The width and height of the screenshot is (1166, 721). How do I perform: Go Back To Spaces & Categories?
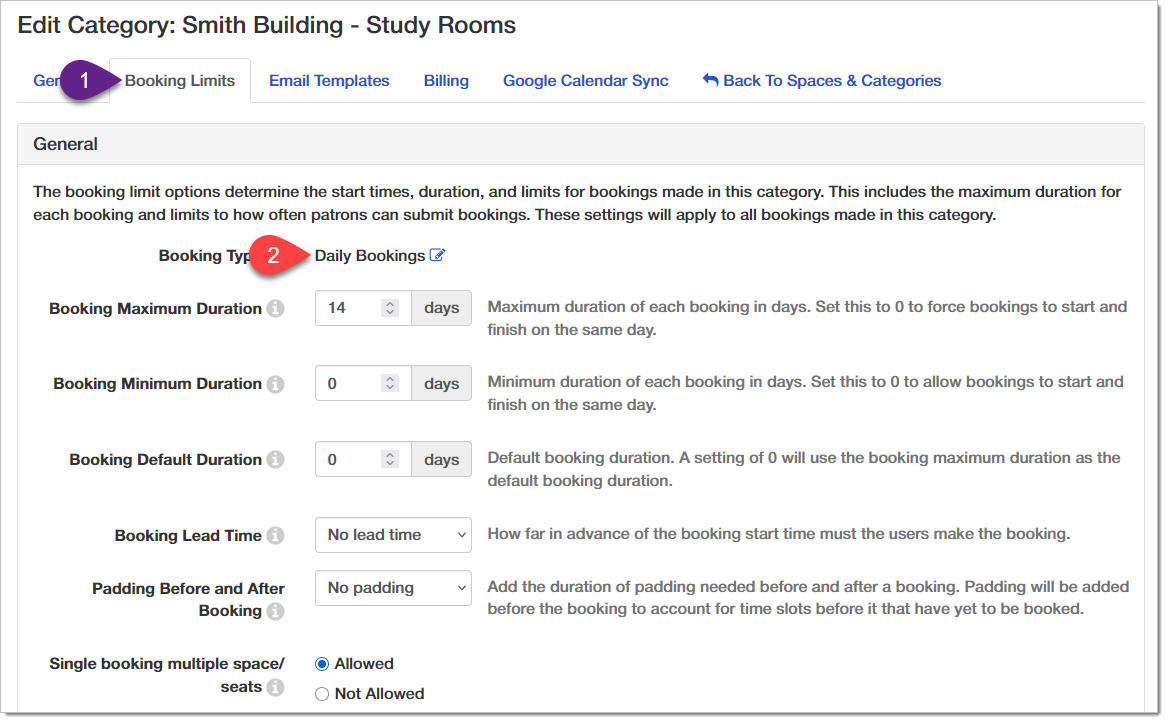pos(822,81)
